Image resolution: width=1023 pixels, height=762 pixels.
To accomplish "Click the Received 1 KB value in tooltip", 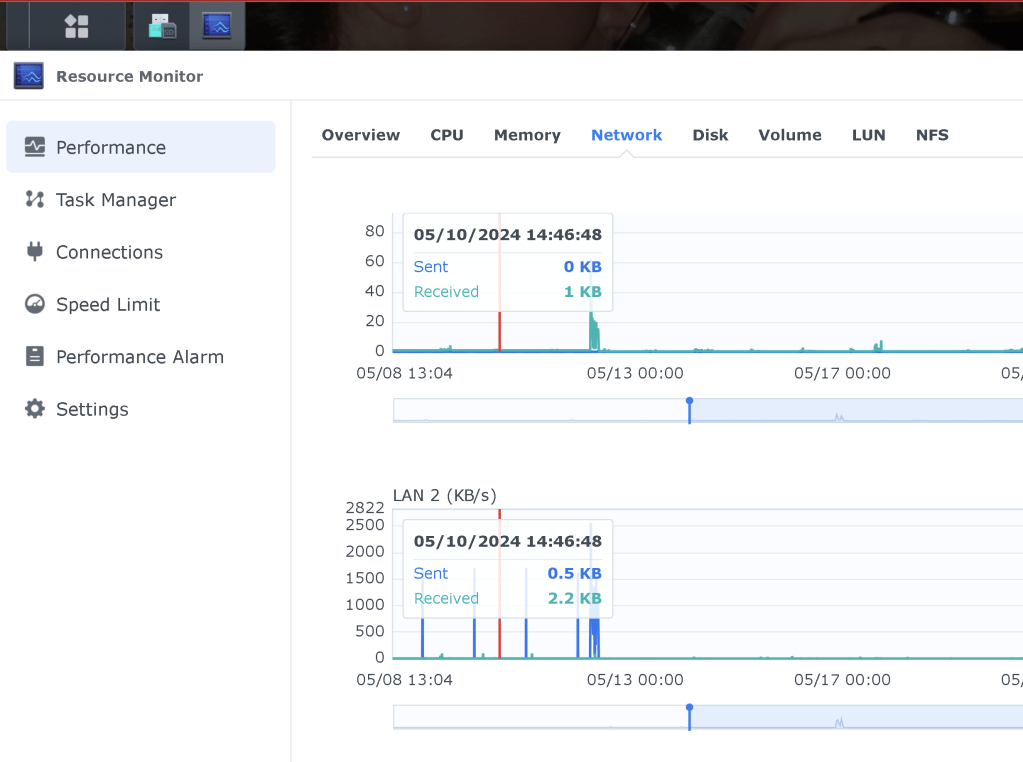I will [x=583, y=292].
